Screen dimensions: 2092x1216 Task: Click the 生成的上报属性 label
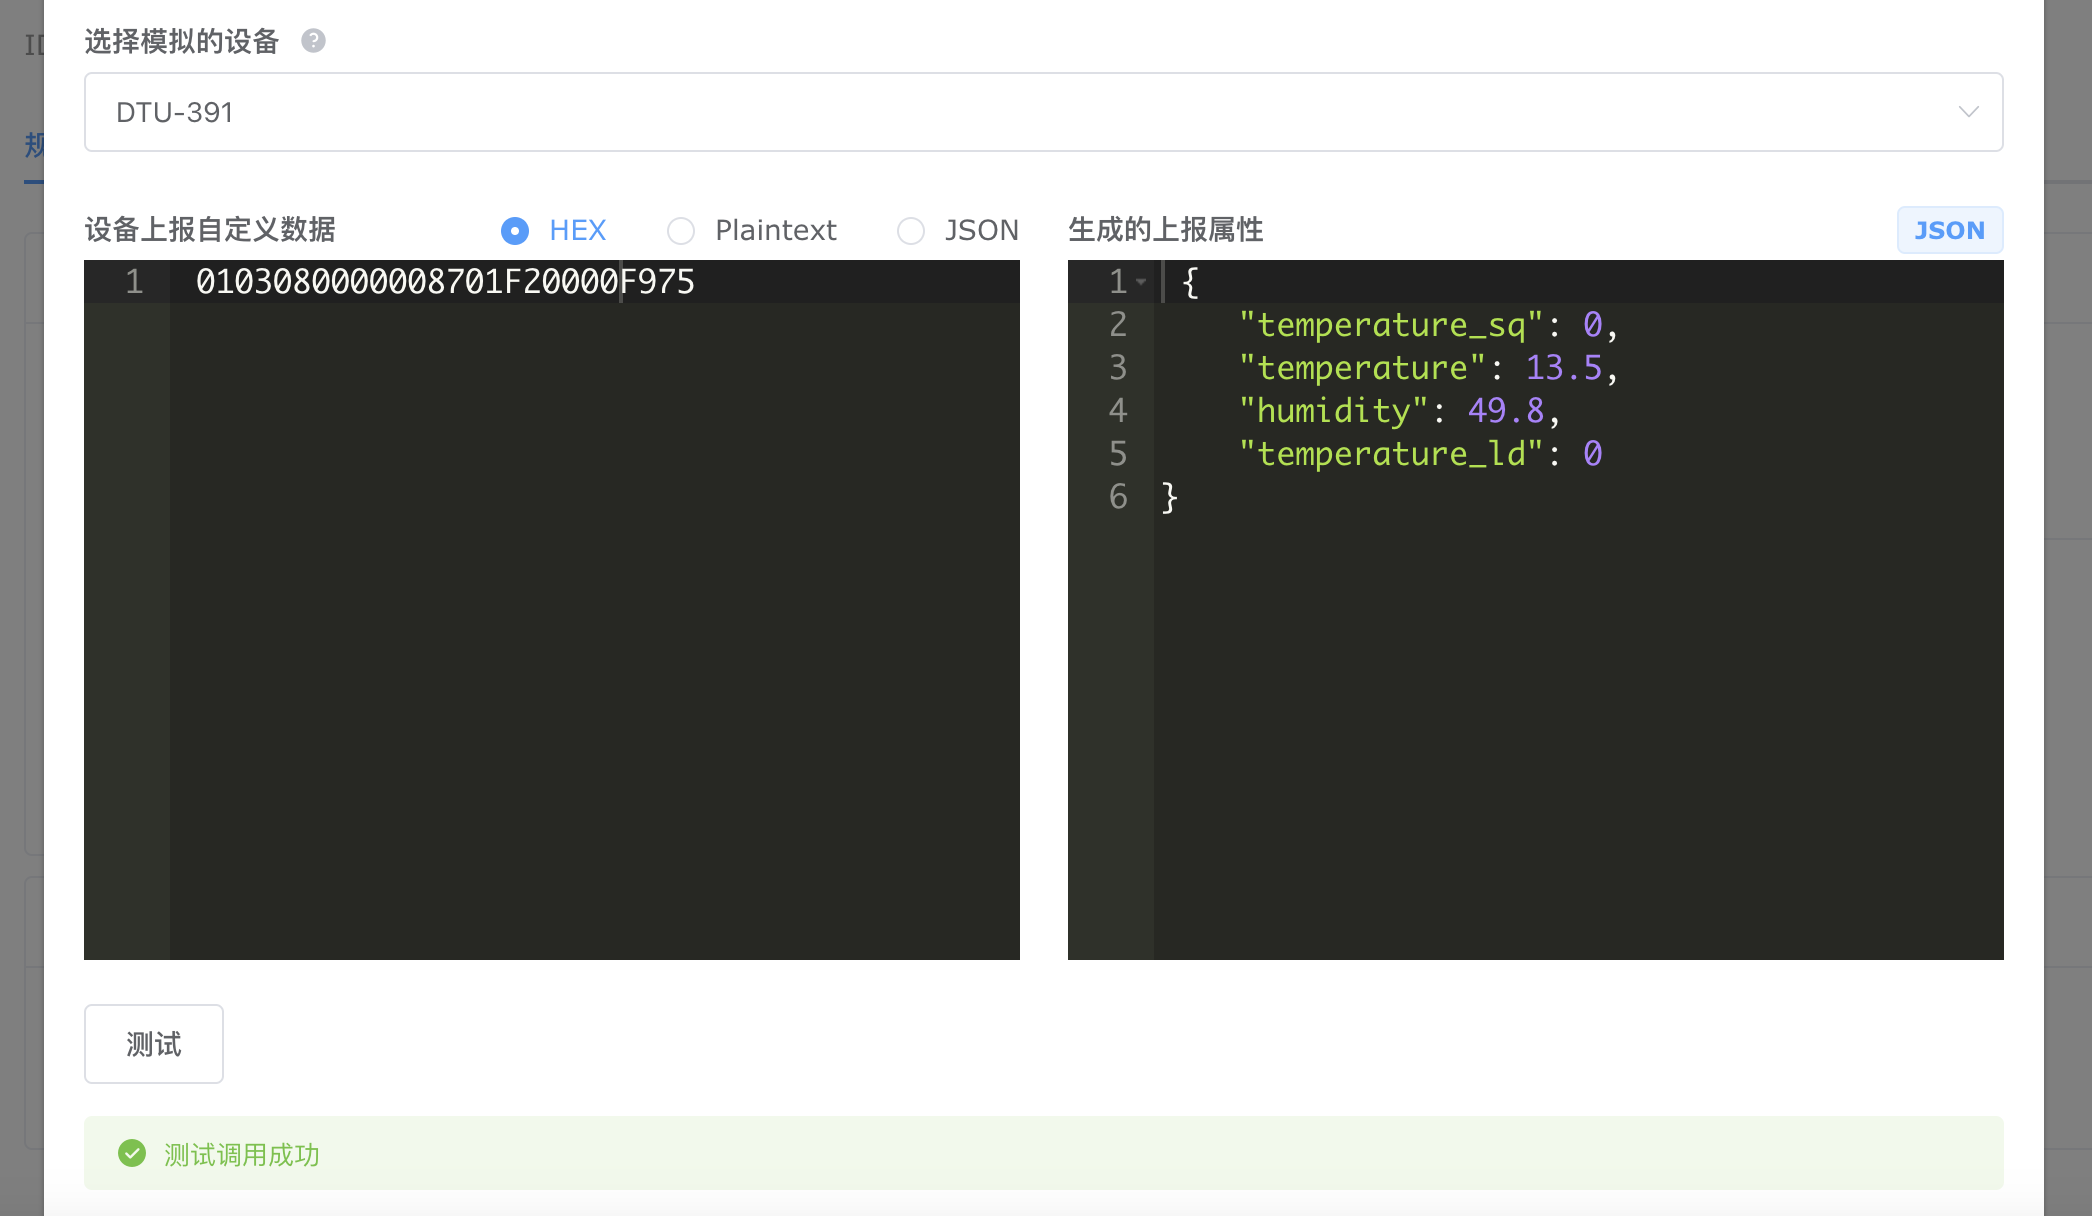1166,230
